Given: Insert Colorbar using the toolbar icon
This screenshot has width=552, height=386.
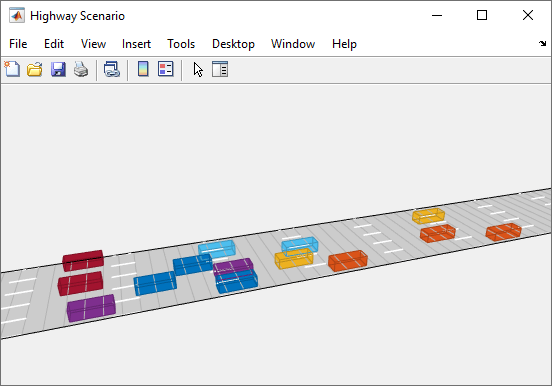Looking at the screenshot, I should (143, 69).
